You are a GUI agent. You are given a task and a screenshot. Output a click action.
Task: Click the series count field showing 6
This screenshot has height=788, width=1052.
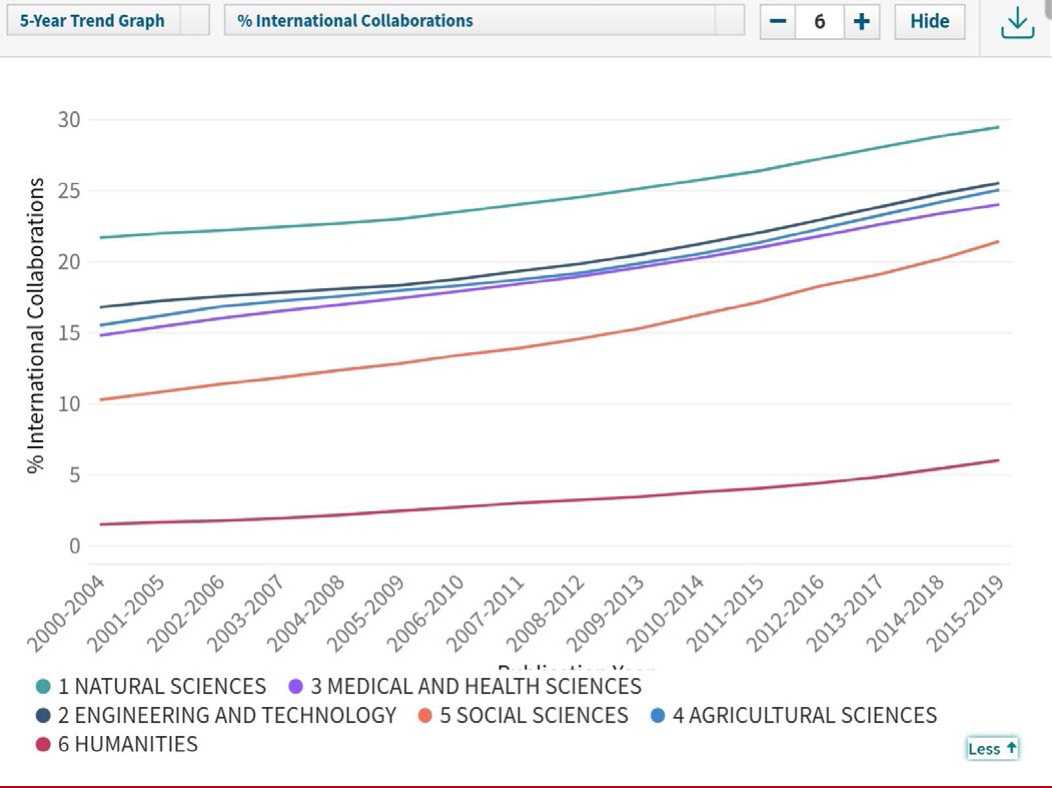819,21
